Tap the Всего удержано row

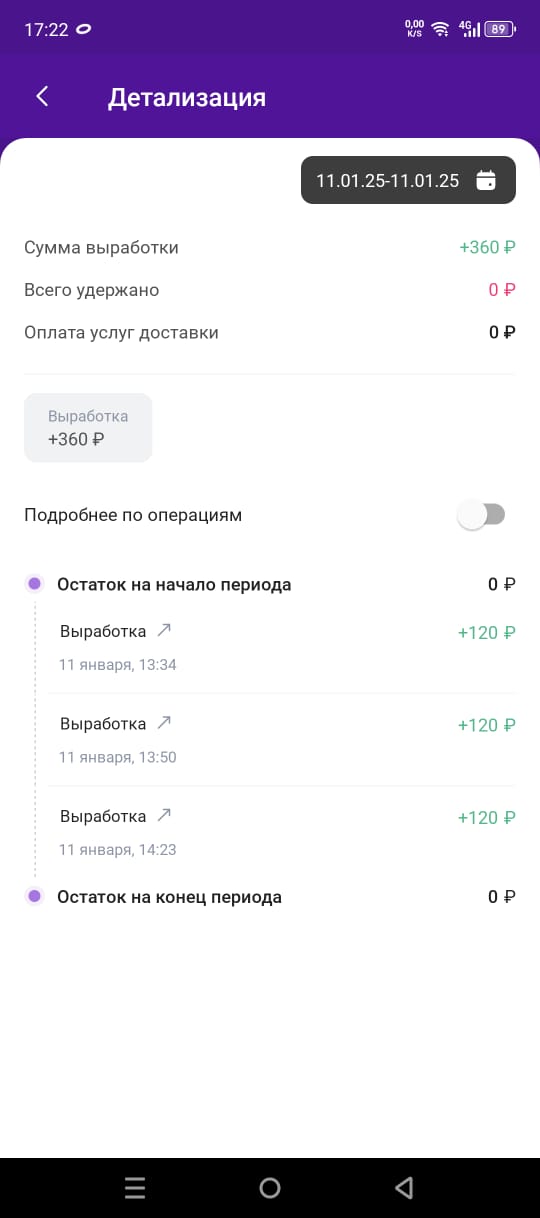(270, 290)
